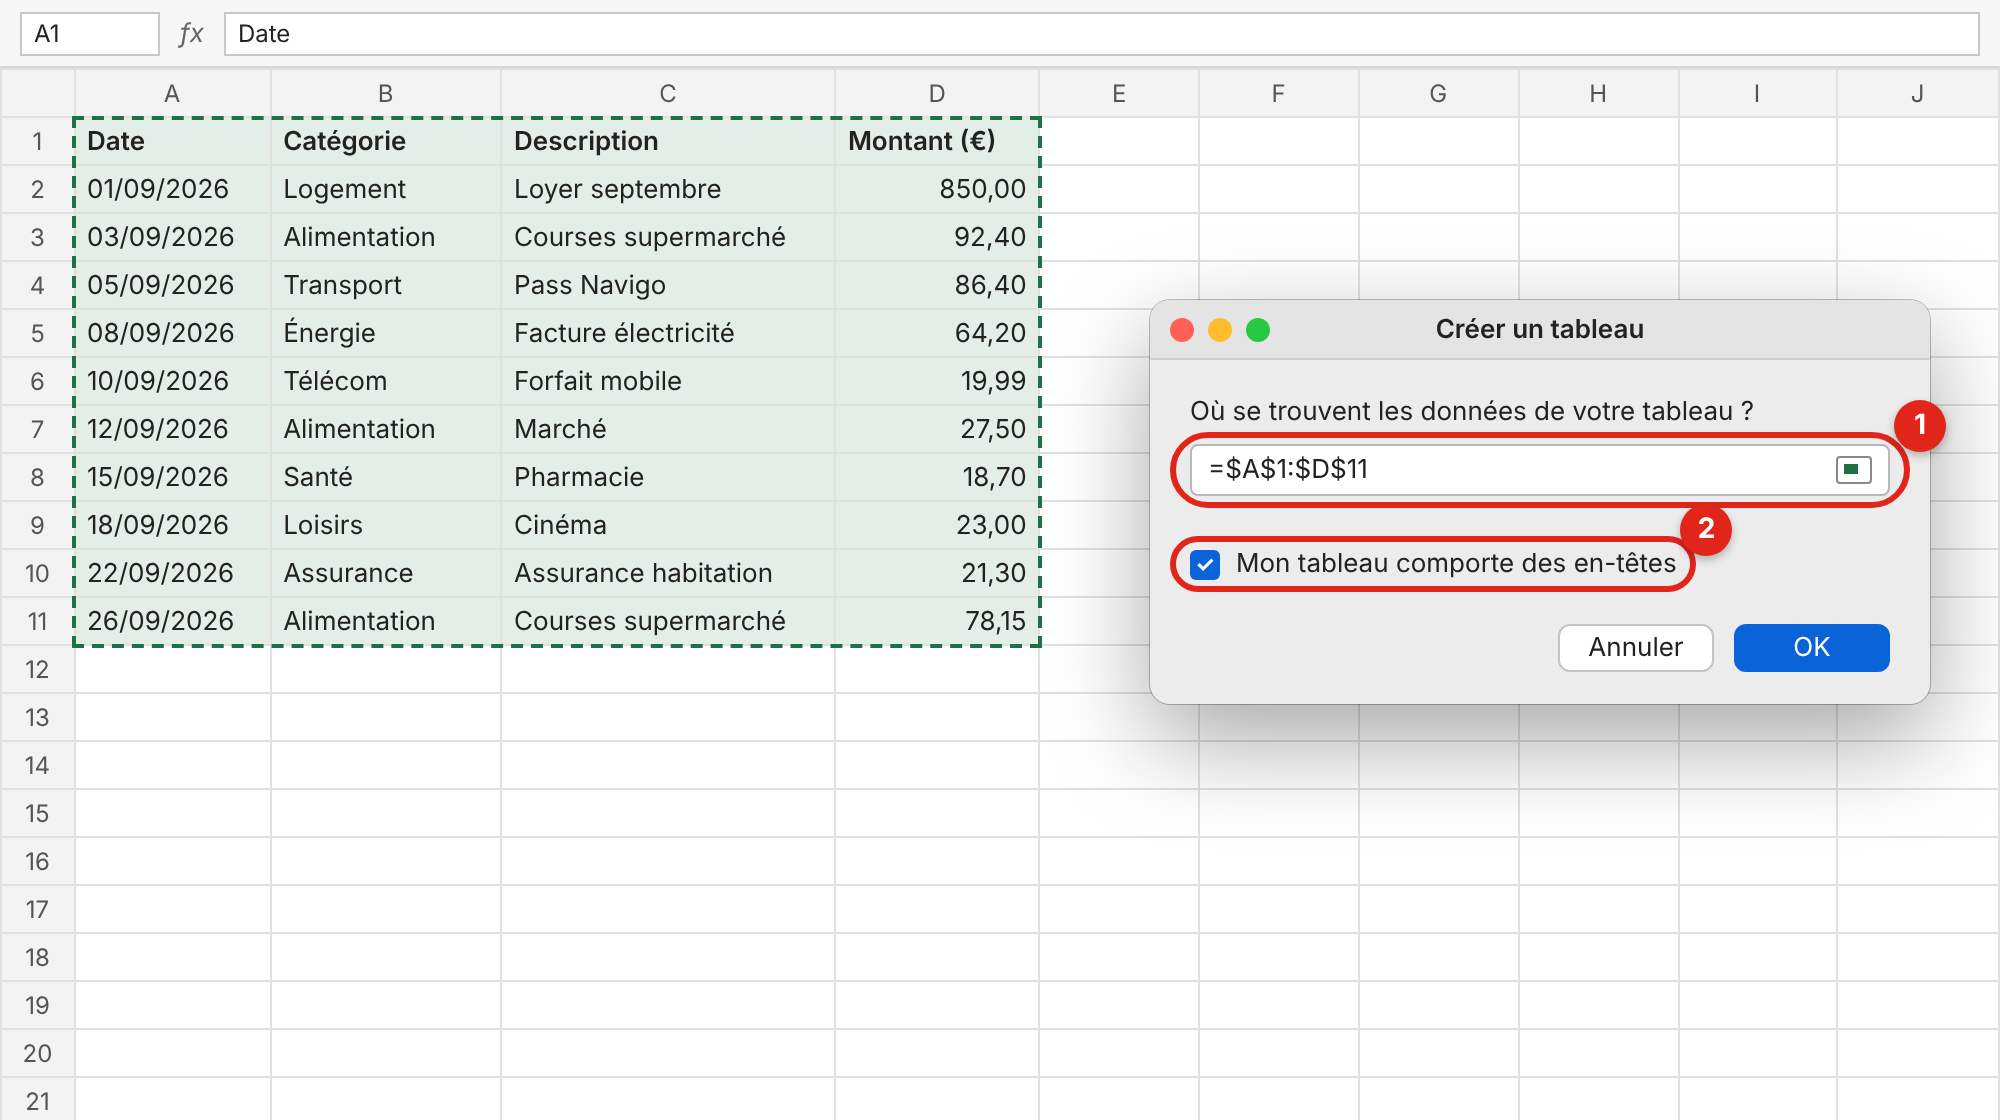
Task: Click the 'Assurance habitation' cell
Action: (x=667, y=573)
